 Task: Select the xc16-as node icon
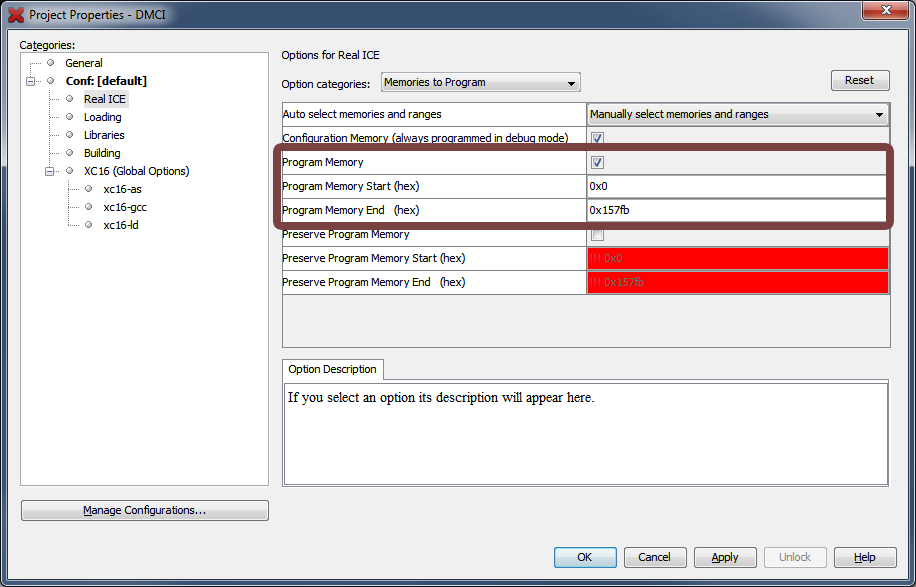88,189
